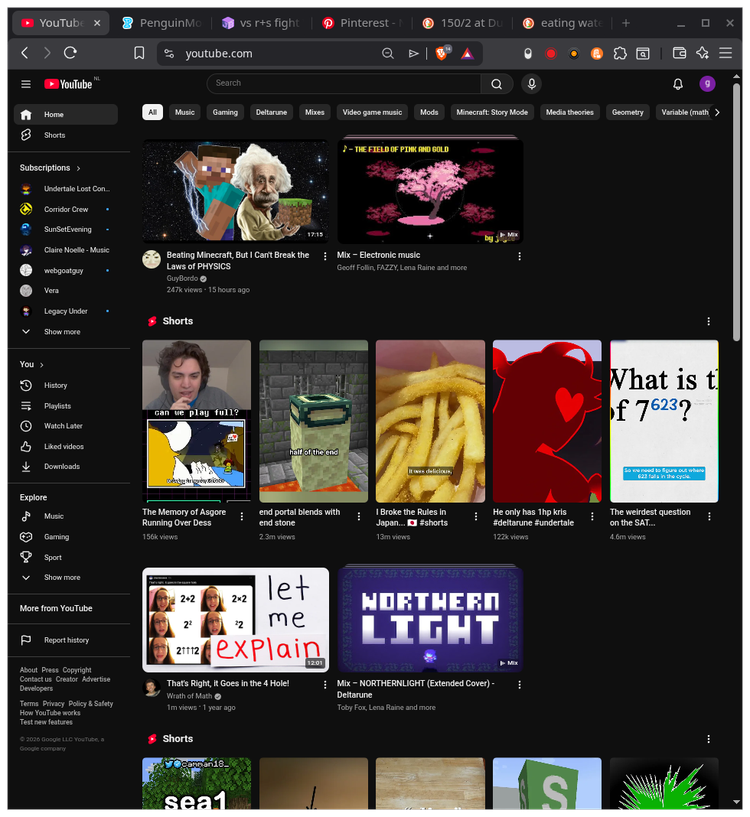
Task: Open the zoom magnifier in address bar
Action: 387,53
